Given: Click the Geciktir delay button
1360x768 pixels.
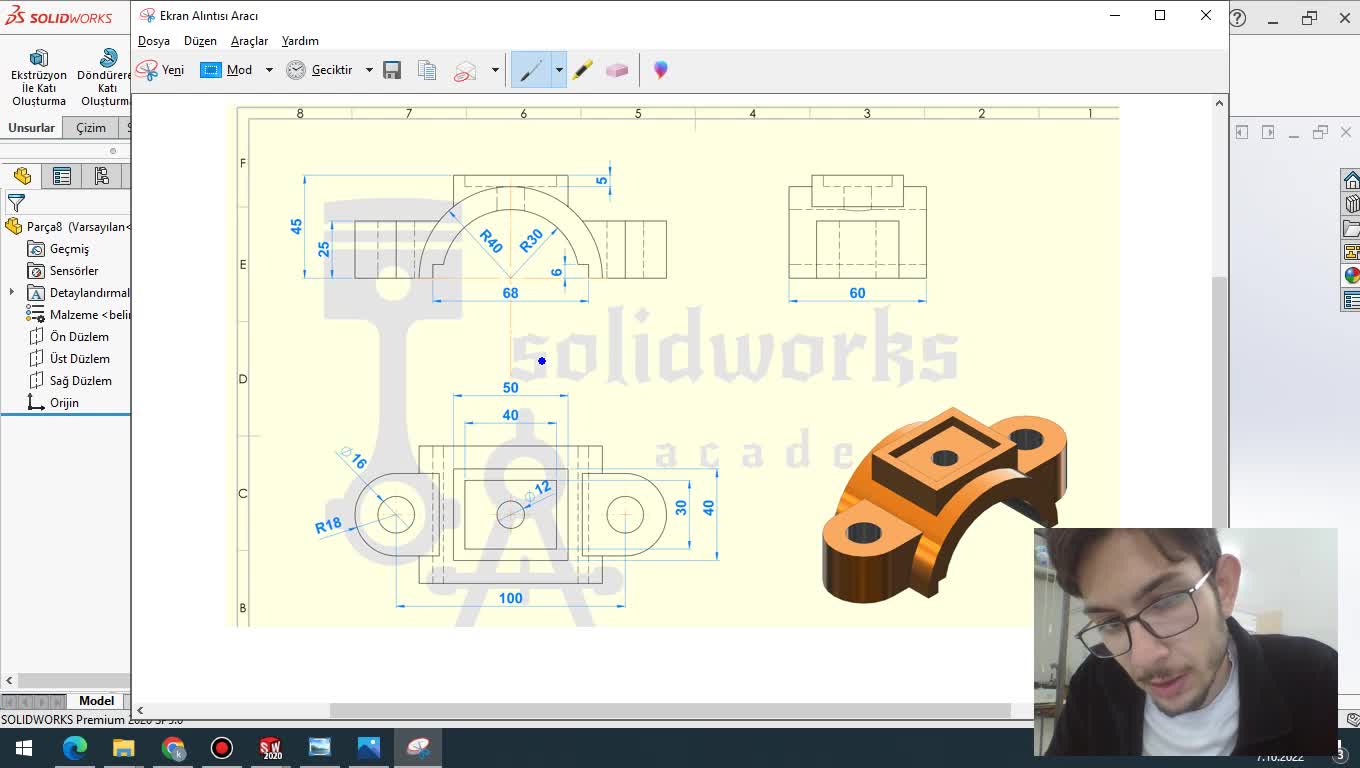Looking at the screenshot, I should click(x=320, y=70).
